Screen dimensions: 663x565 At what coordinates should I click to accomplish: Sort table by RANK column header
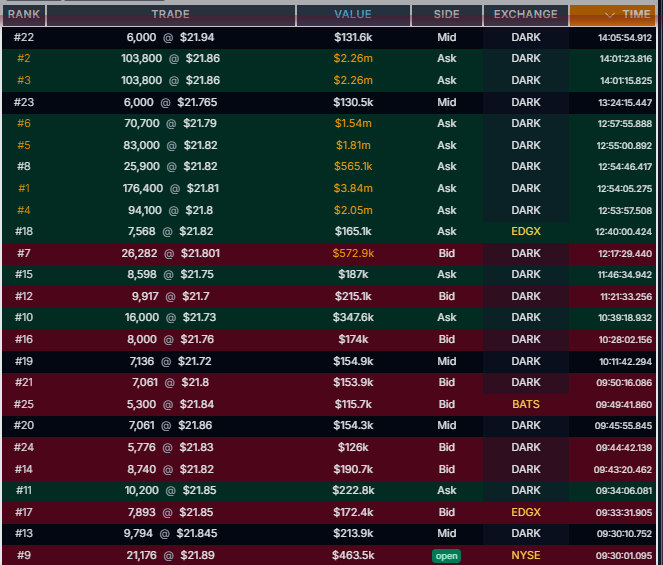click(x=24, y=14)
